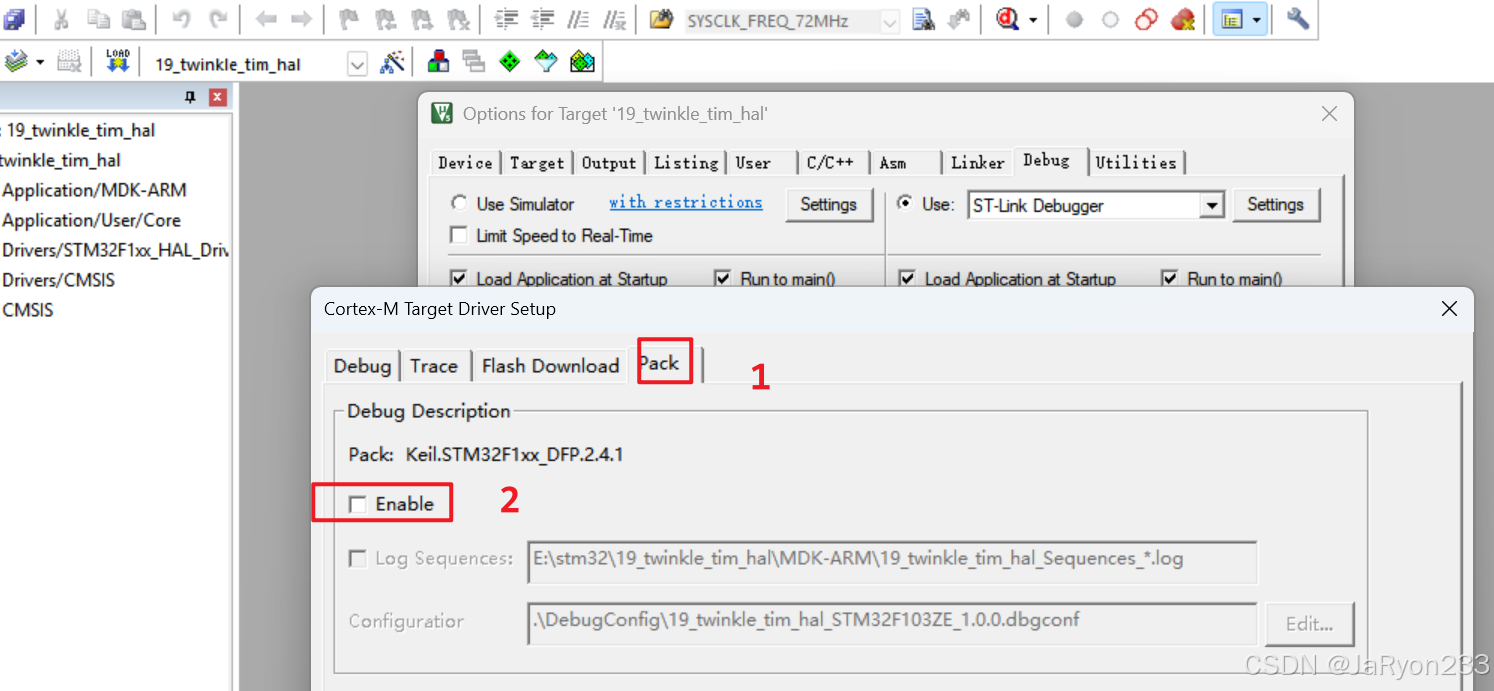Image resolution: width=1494 pixels, height=691 pixels.
Task: Click the LOAD download icon
Action: tap(118, 63)
